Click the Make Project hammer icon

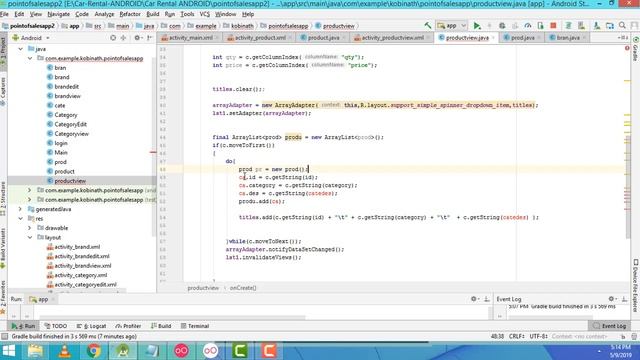click(427, 26)
